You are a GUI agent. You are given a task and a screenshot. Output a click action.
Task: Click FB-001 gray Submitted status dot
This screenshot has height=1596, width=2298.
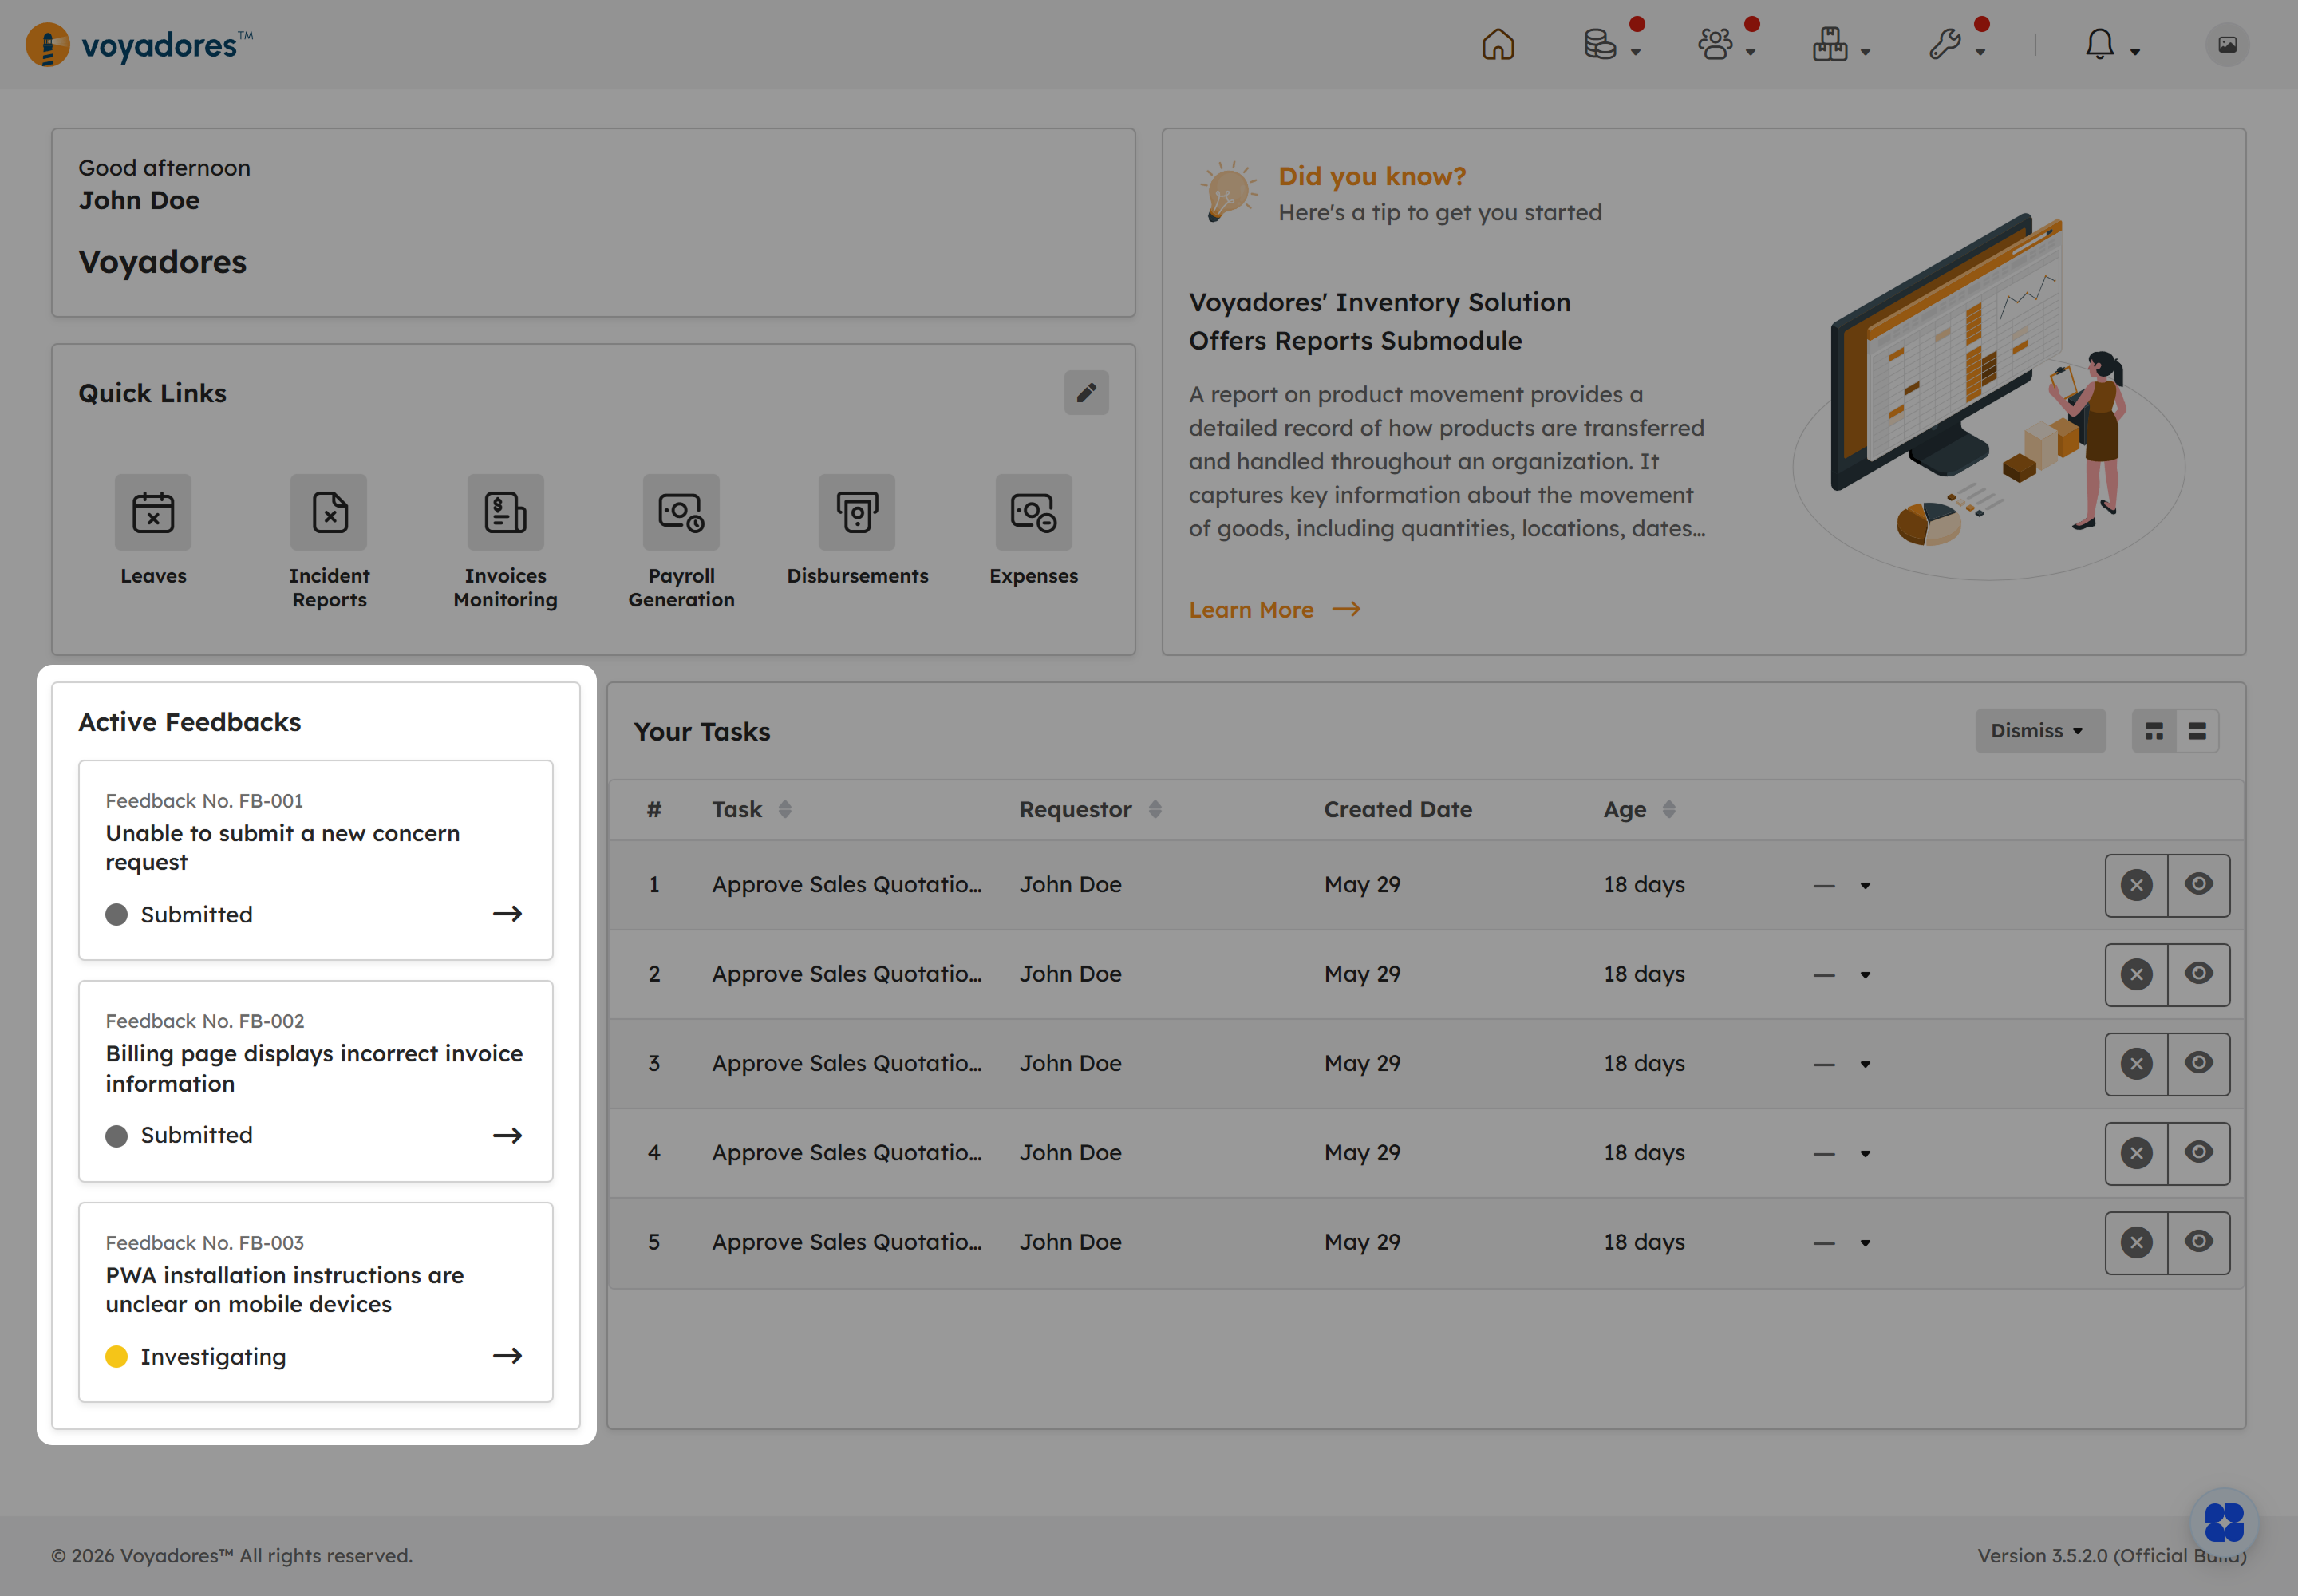116,915
